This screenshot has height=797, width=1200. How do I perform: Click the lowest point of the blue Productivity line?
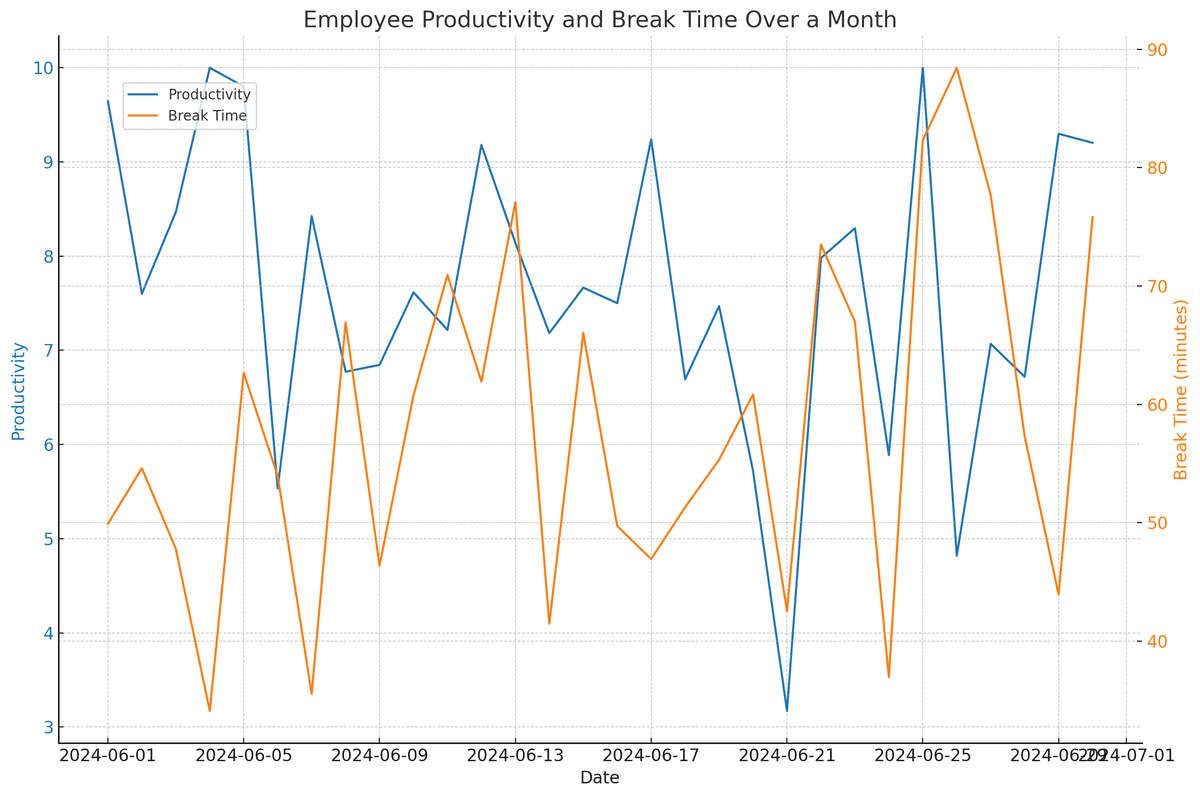(787, 711)
